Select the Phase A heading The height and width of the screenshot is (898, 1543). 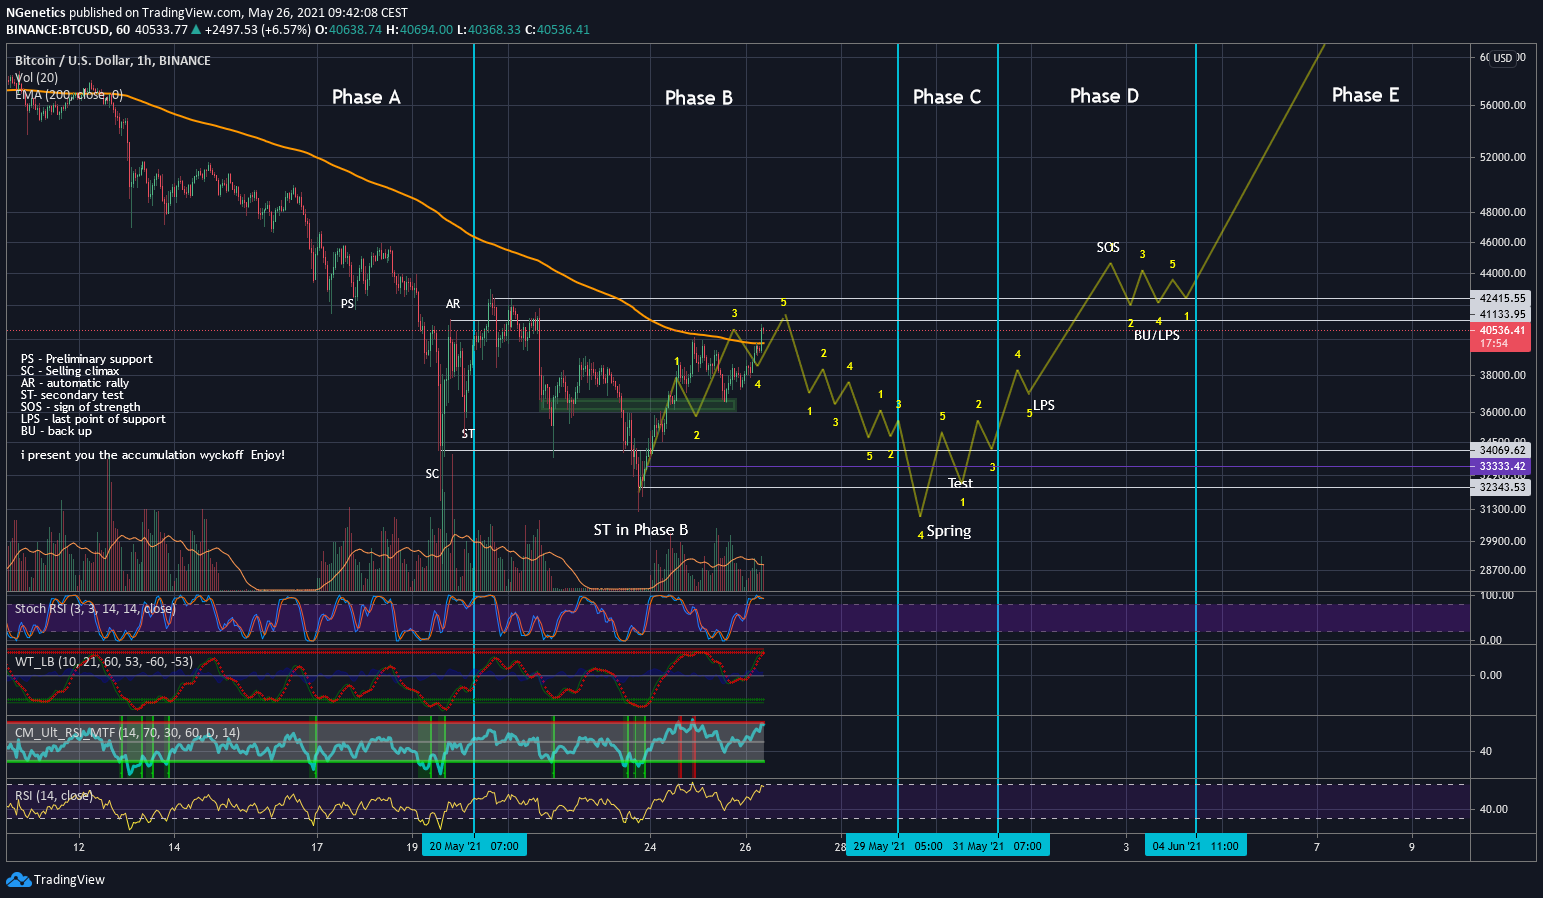(366, 97)
